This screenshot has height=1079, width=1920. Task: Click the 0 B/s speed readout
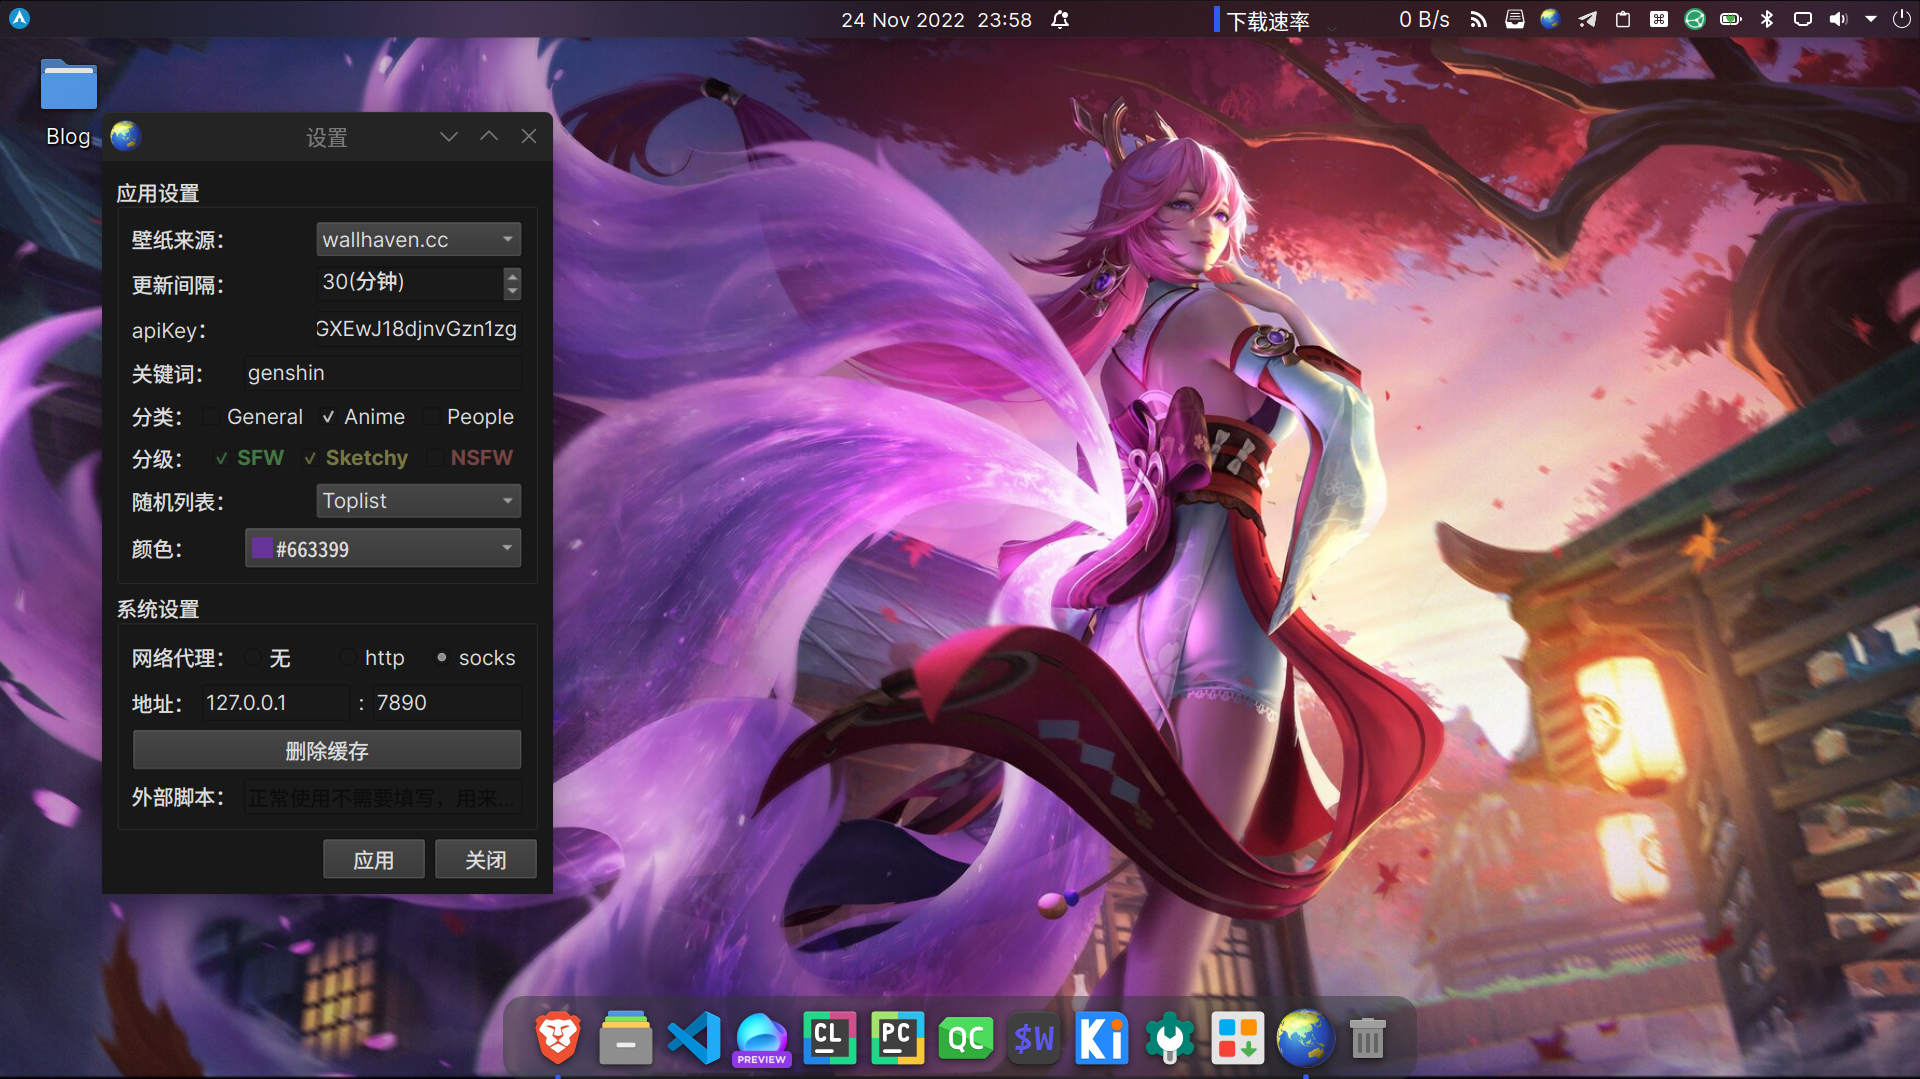click(x=1423, y=20)
